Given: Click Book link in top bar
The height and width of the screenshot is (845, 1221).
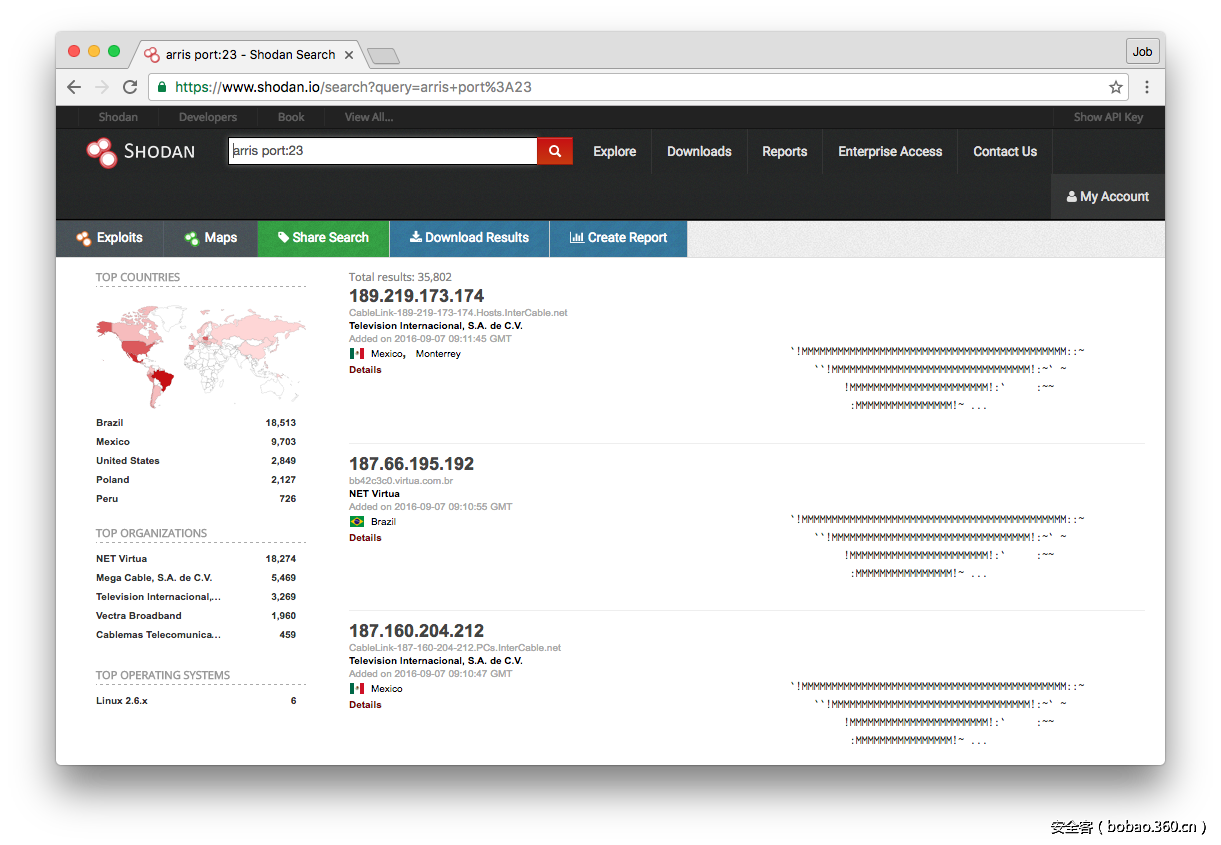Looking at the screenshot, I should coord(291,117).
